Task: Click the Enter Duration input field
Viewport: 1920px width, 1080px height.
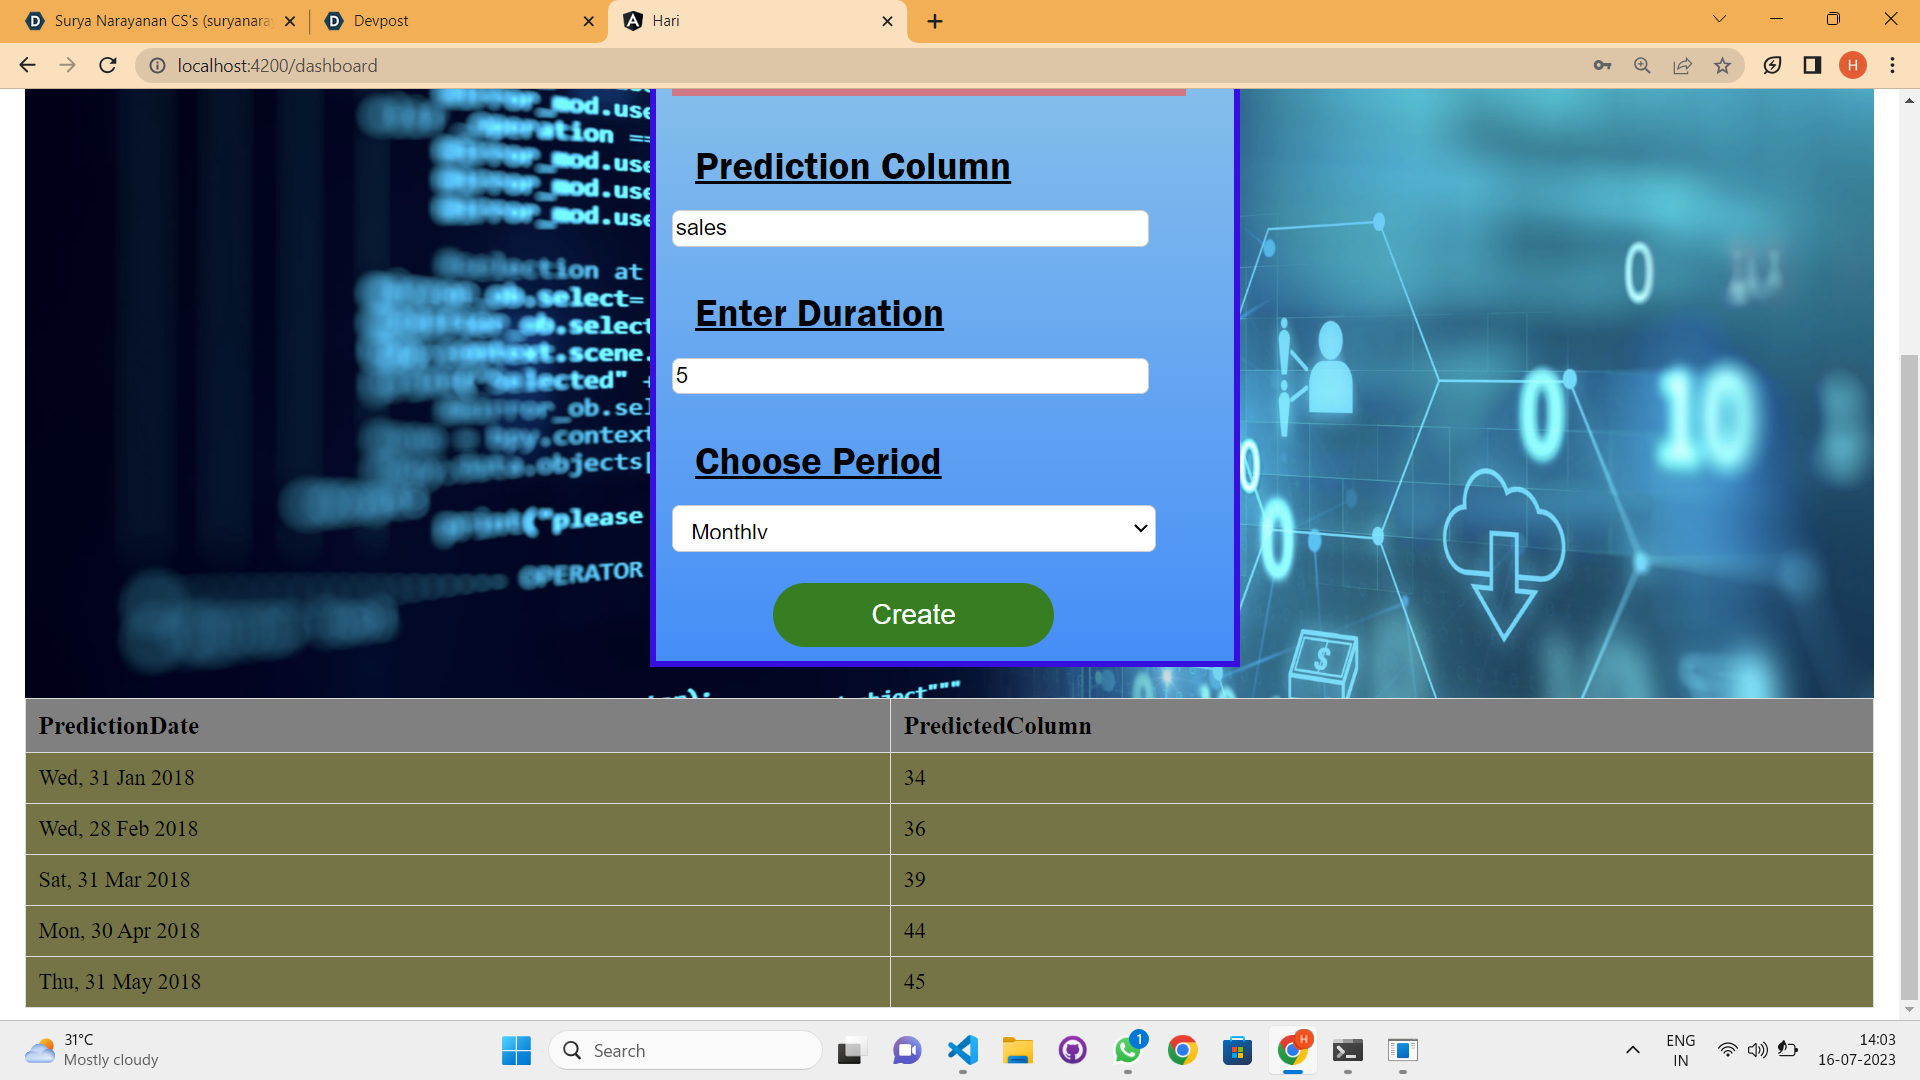Action: (909, 376)
